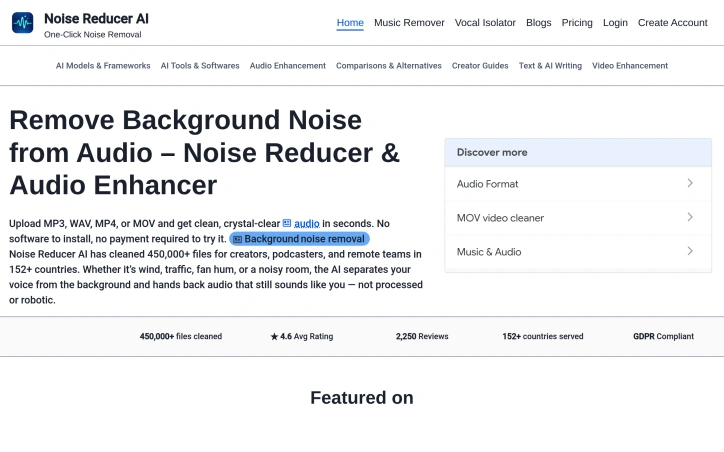Open the Pricing page
724x452 pixels.
coord(577,23)
